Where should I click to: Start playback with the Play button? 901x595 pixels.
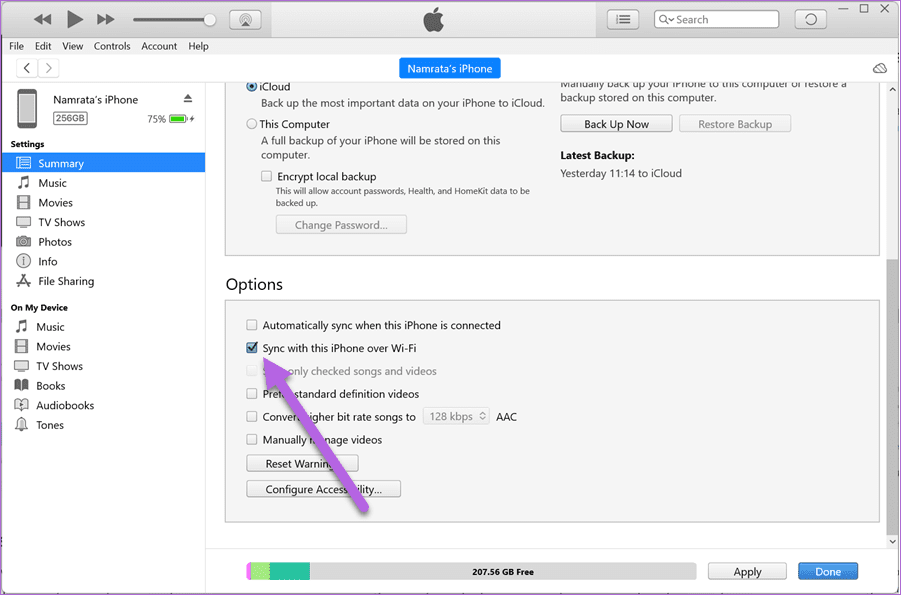(x=74, y=20)
